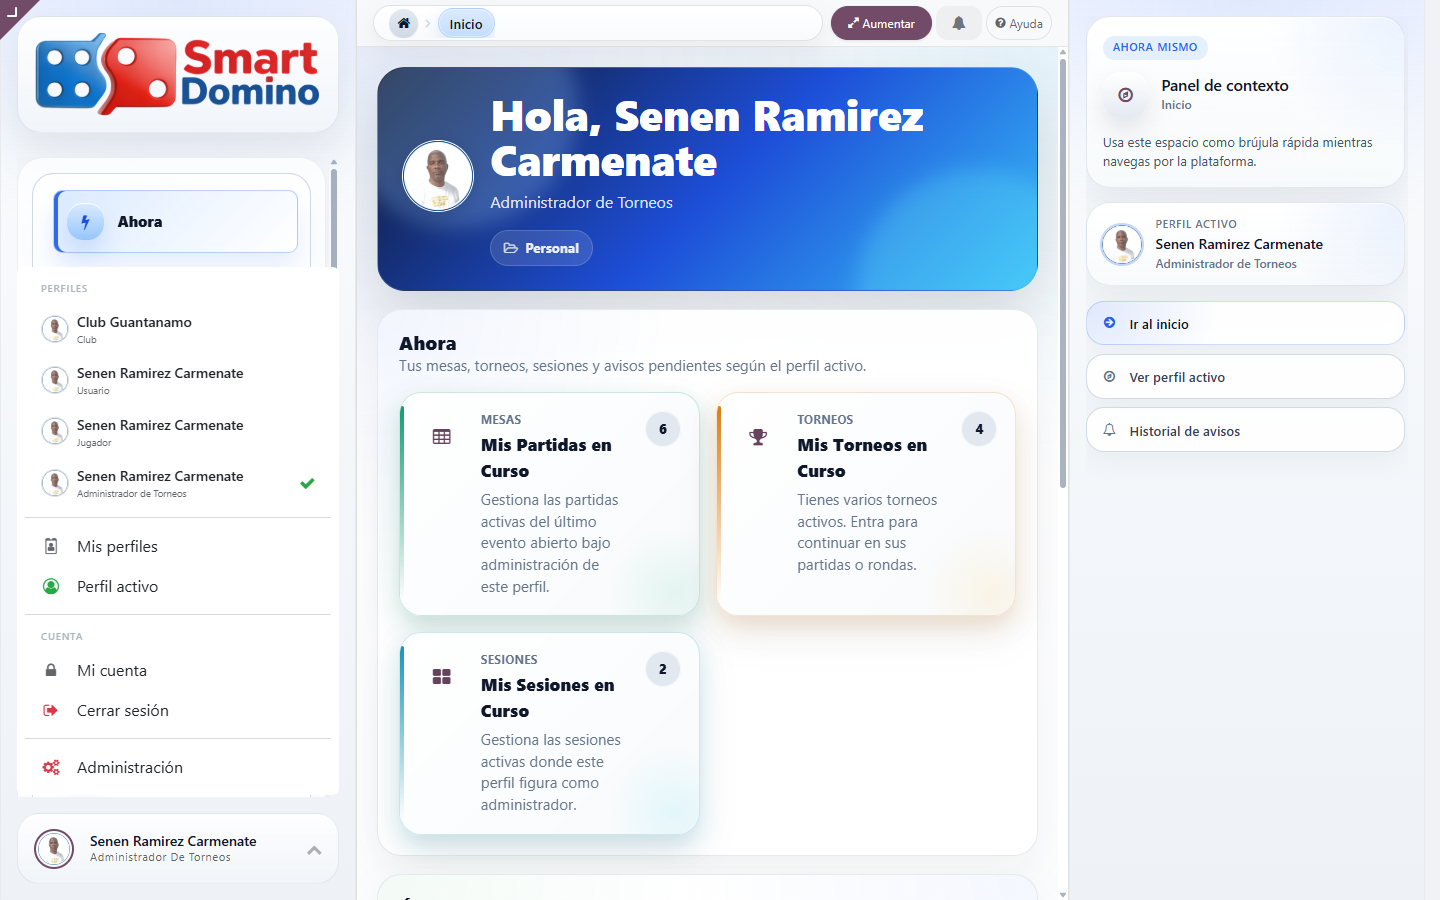Switch to Club Guantanamo profile
1440x900 pixels.
tap(177, 329)
